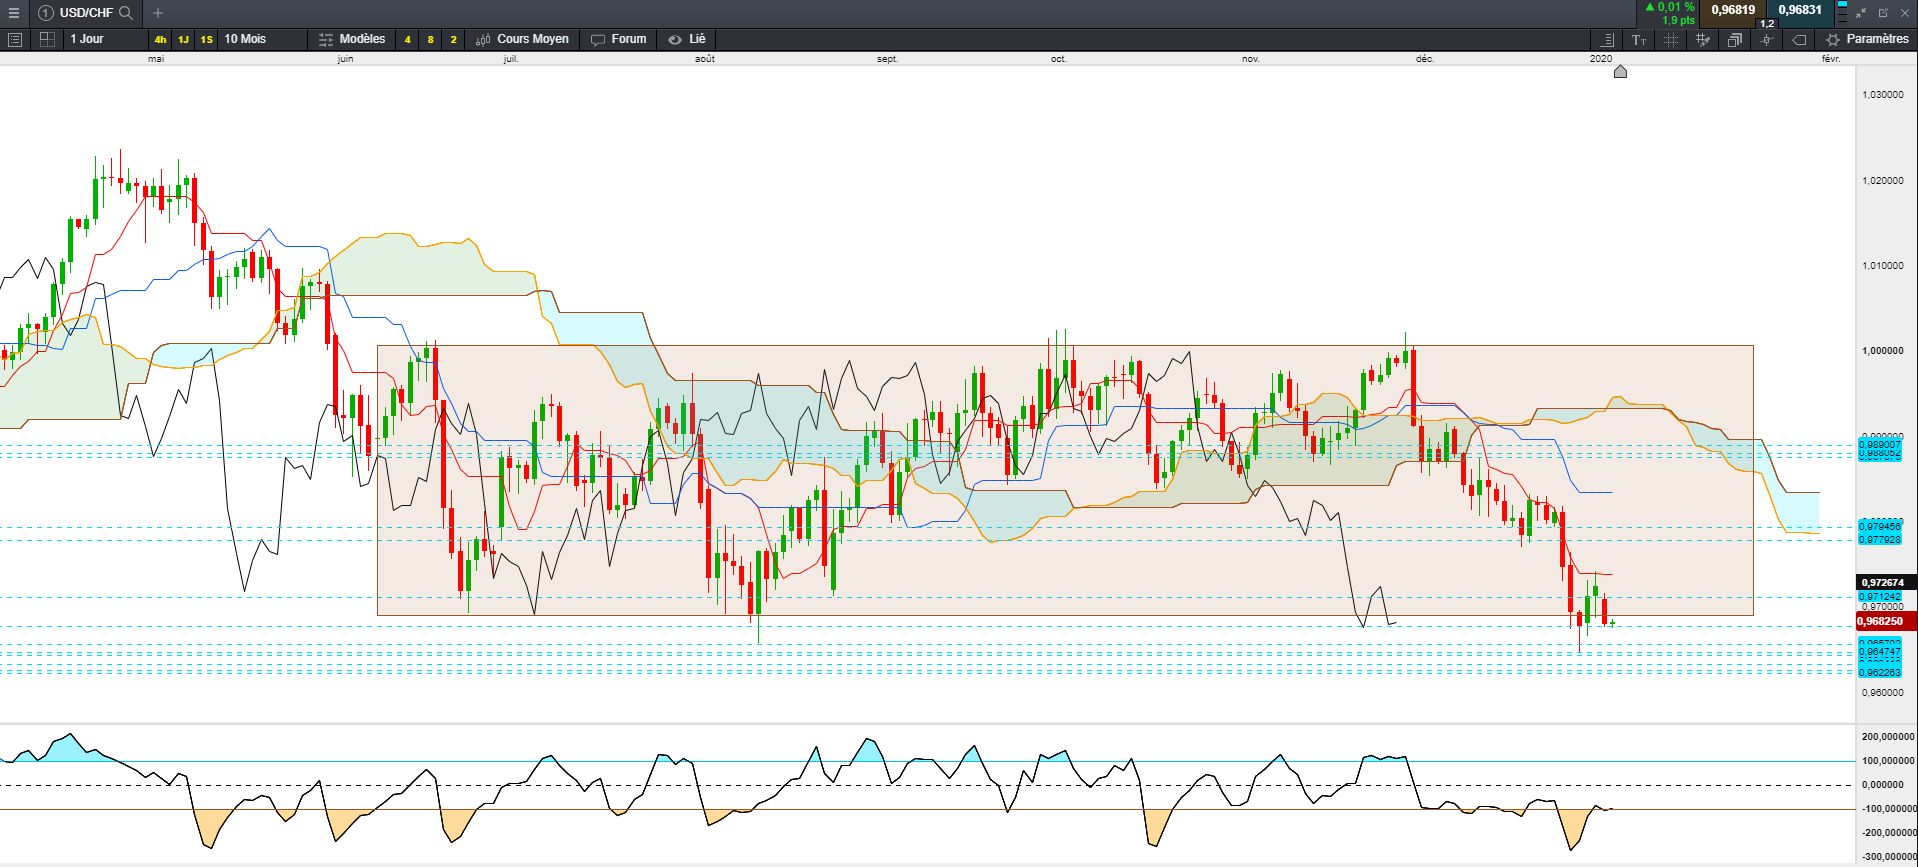This screenshot has height=867, width=1918.
Task: Click the buy price 0,96831
Action: point(1800,10)
